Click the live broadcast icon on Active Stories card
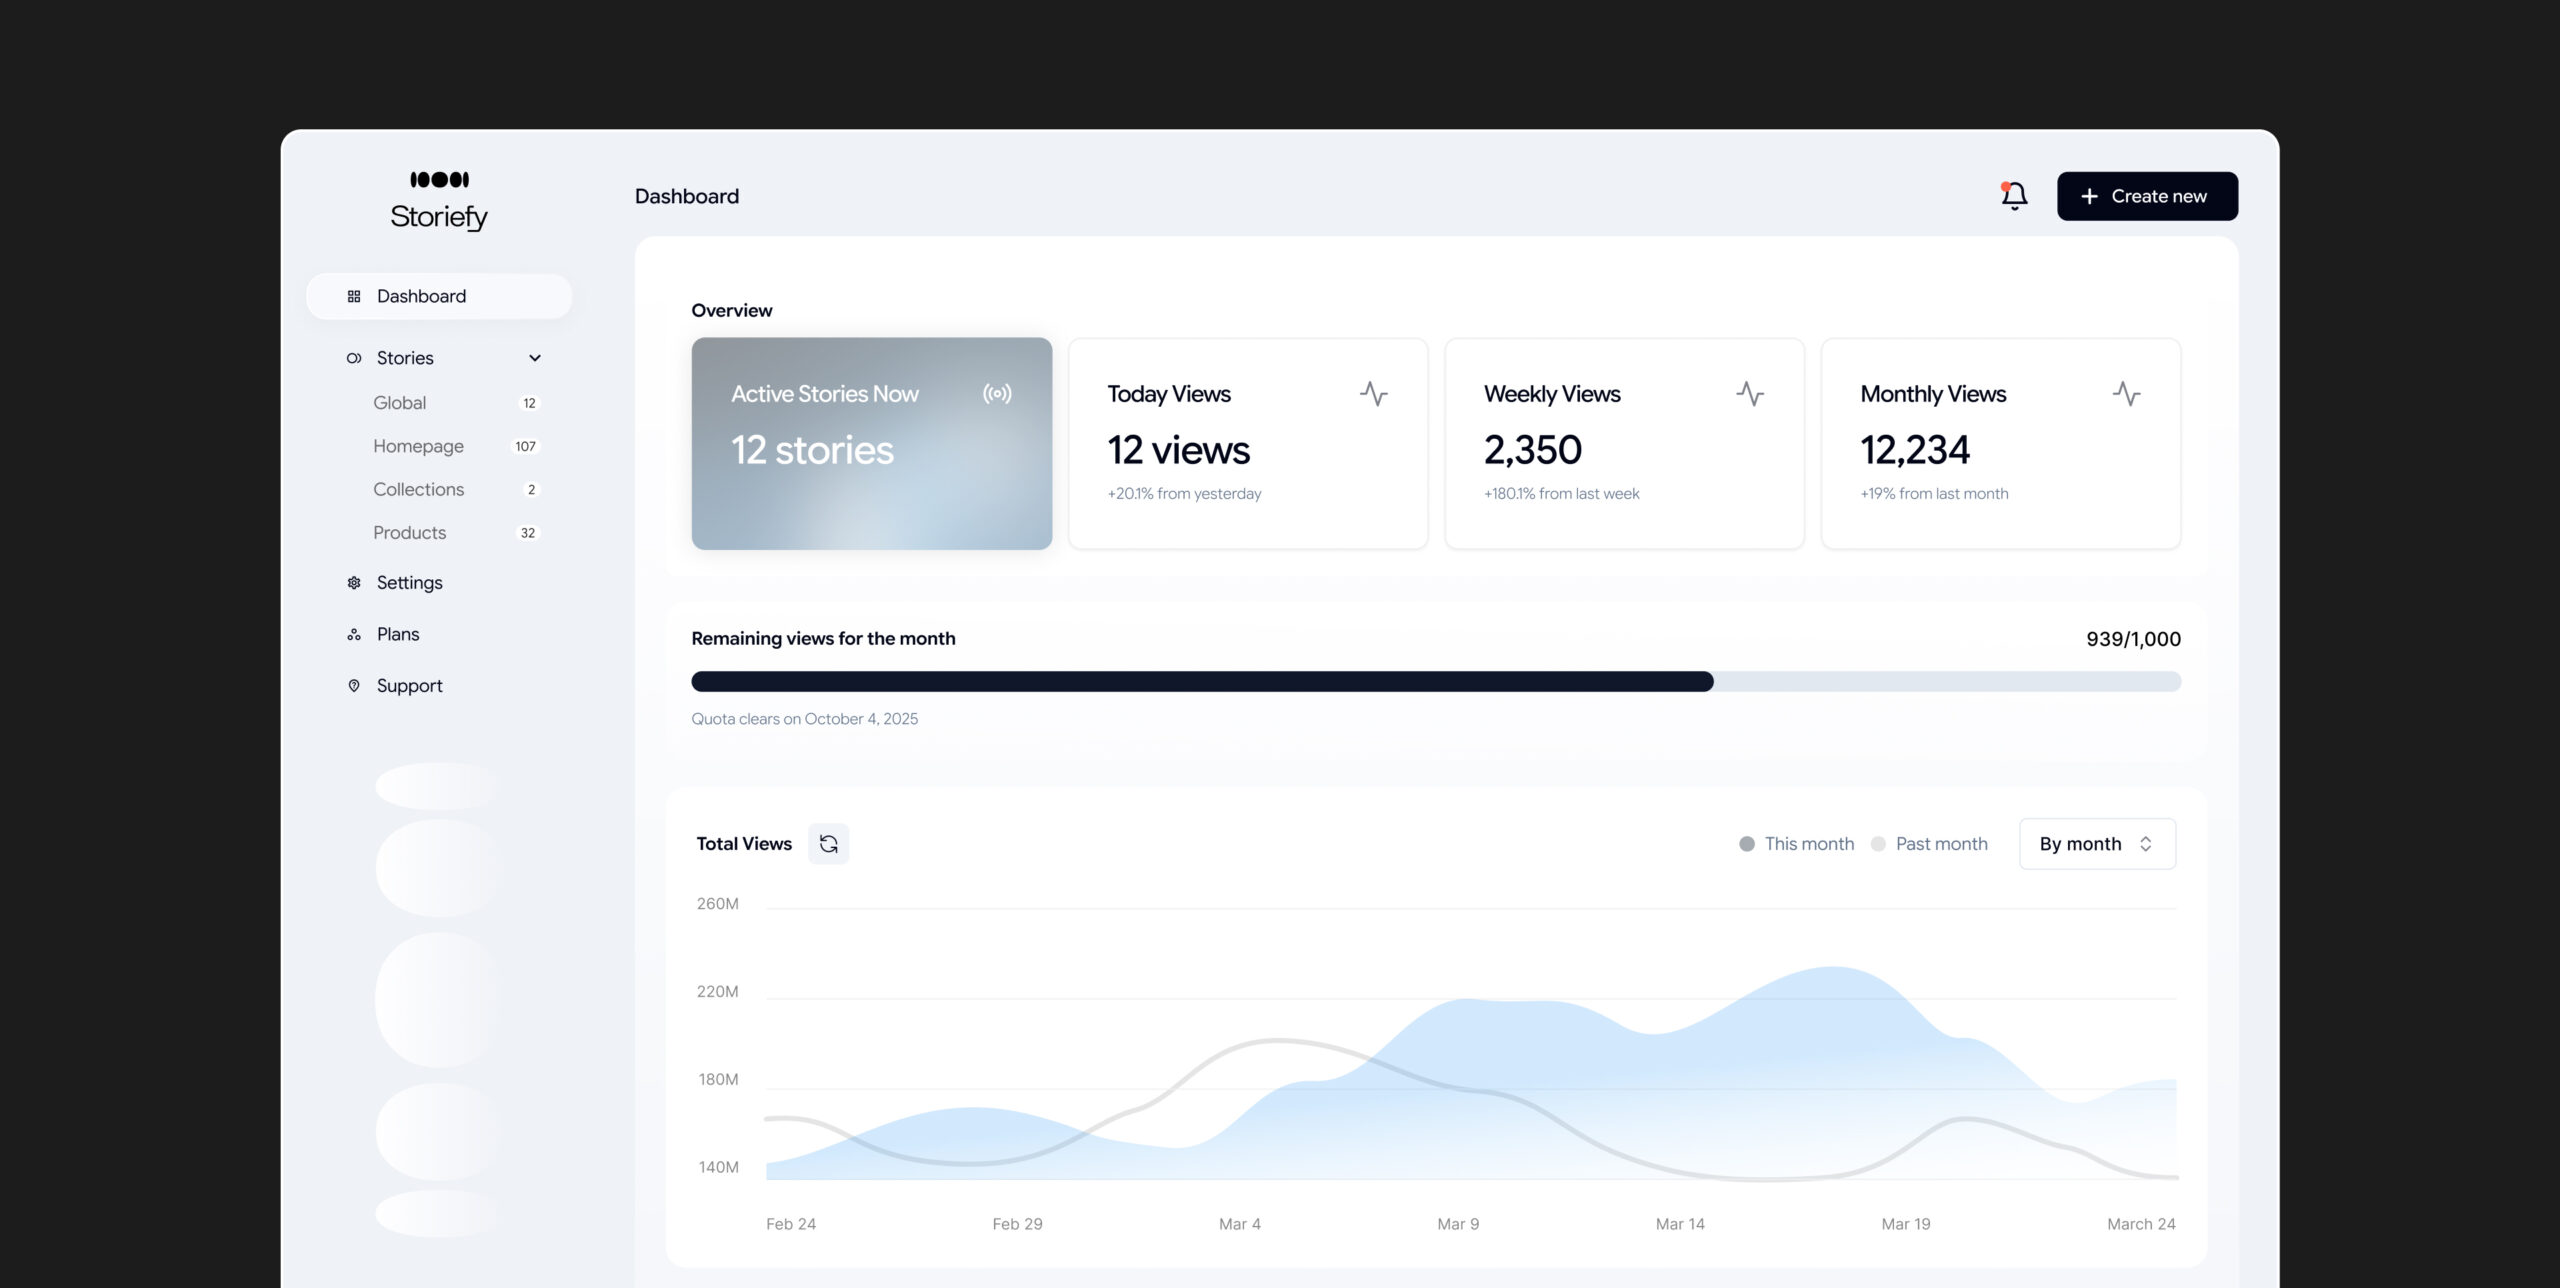The width and height of the screenshot is (2560, 1288). (x=997, y=394)
